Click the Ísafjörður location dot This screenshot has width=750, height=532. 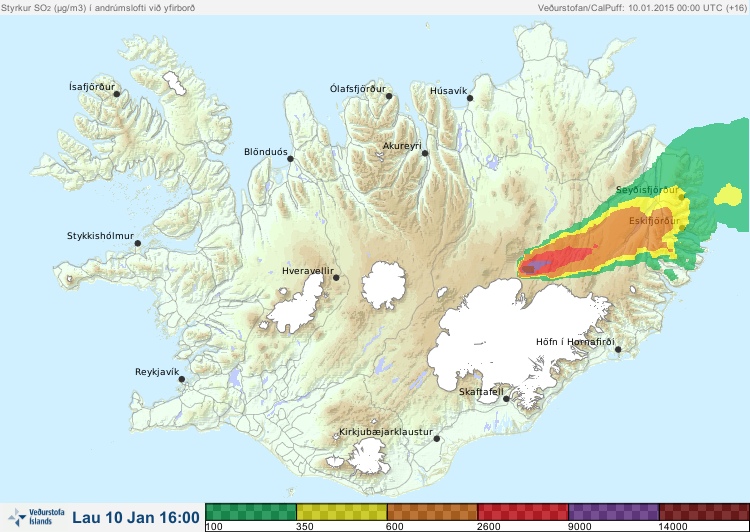117,94
